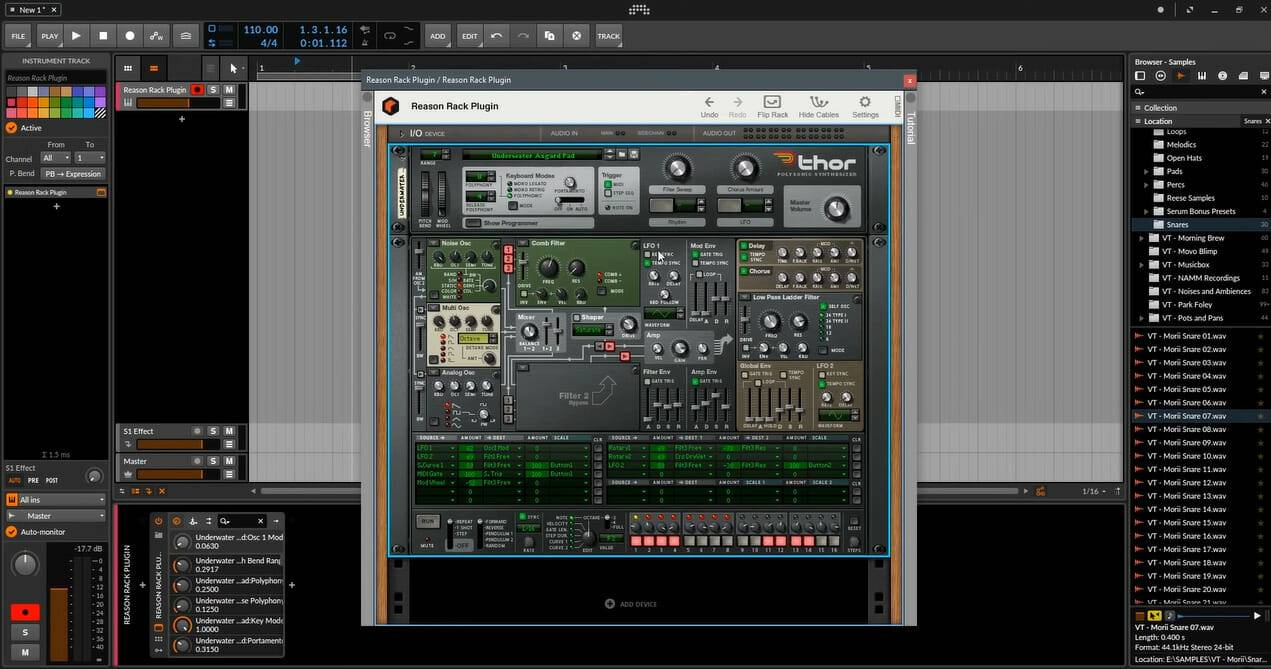Open the TRACK menu

click(608, 36)
